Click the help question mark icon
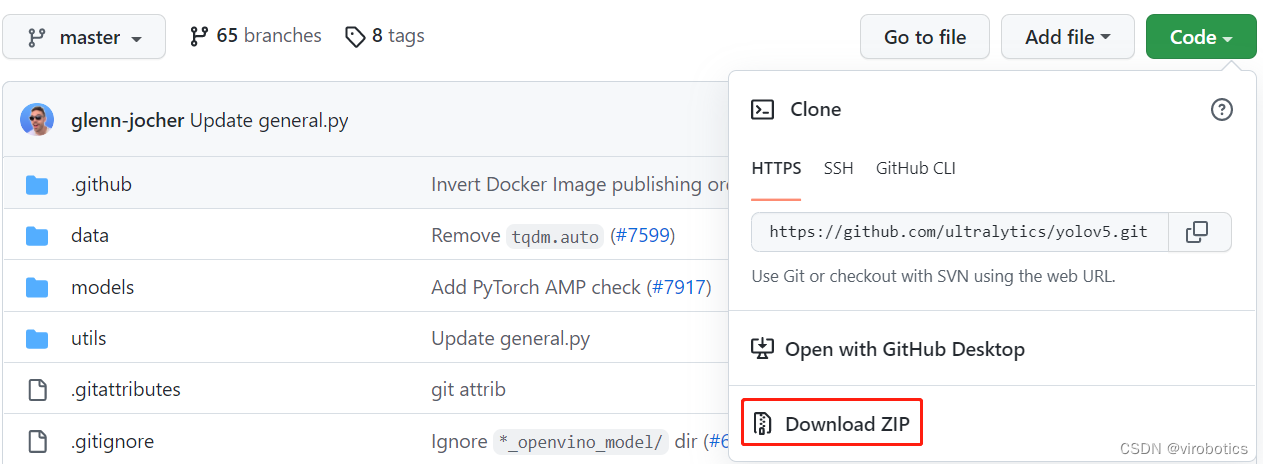 (1221, 110)
